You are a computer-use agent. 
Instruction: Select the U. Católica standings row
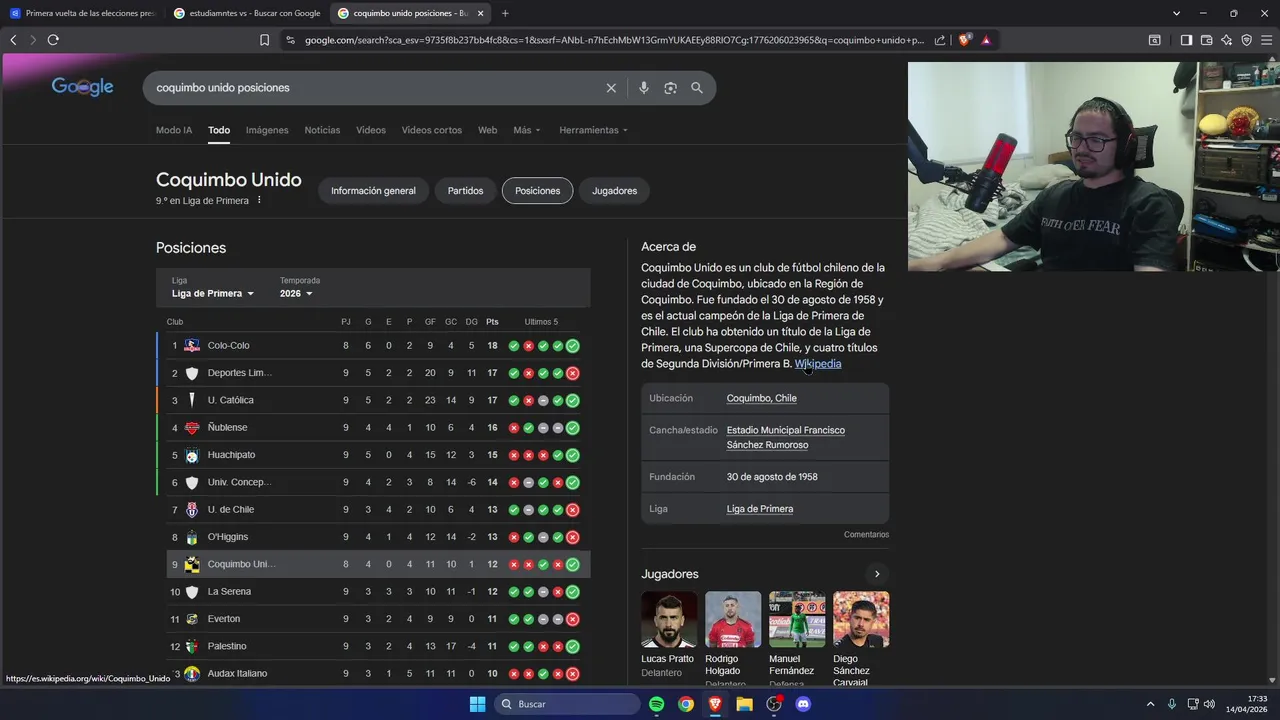coord(373,400)
